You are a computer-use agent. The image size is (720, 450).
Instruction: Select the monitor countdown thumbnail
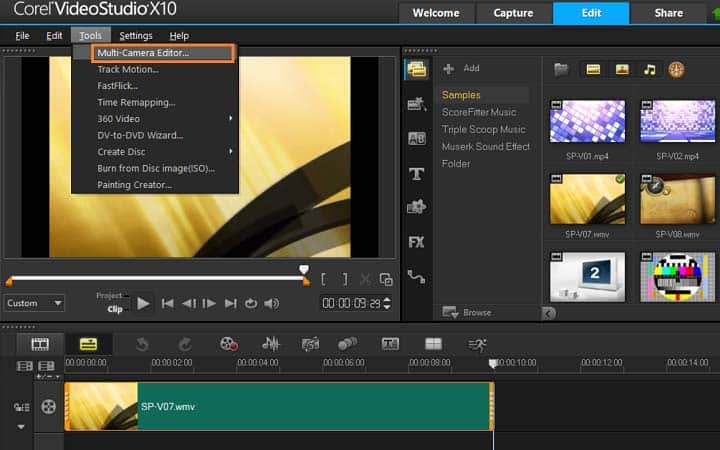[x=587, y=277]
